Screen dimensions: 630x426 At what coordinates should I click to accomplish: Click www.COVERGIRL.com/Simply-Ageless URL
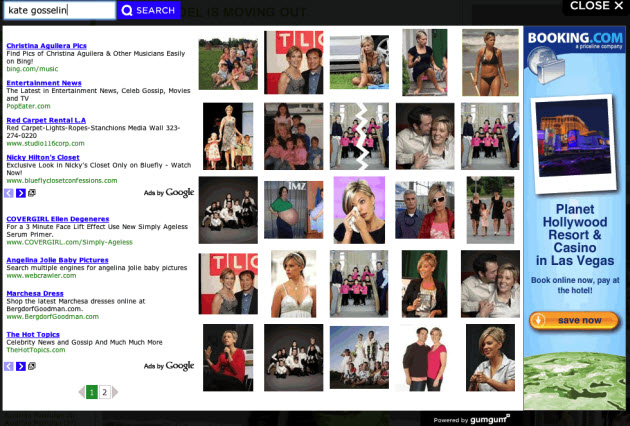point(70,242)
